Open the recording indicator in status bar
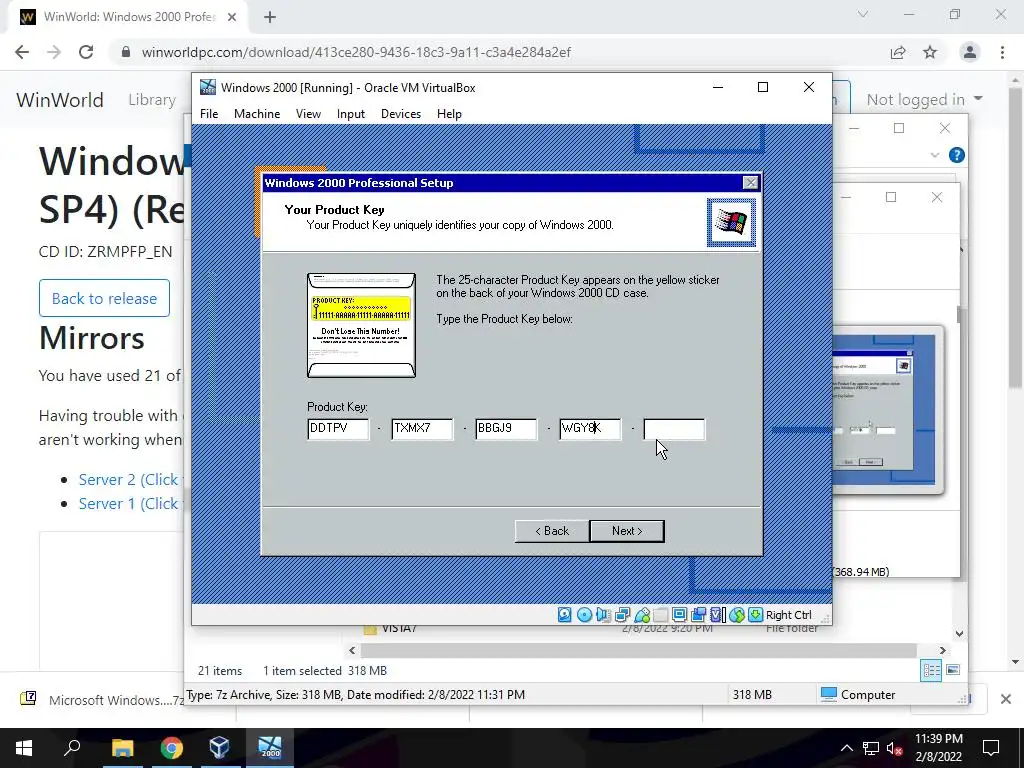This screenshot has height=768, width=1024. tap(698, 615)
